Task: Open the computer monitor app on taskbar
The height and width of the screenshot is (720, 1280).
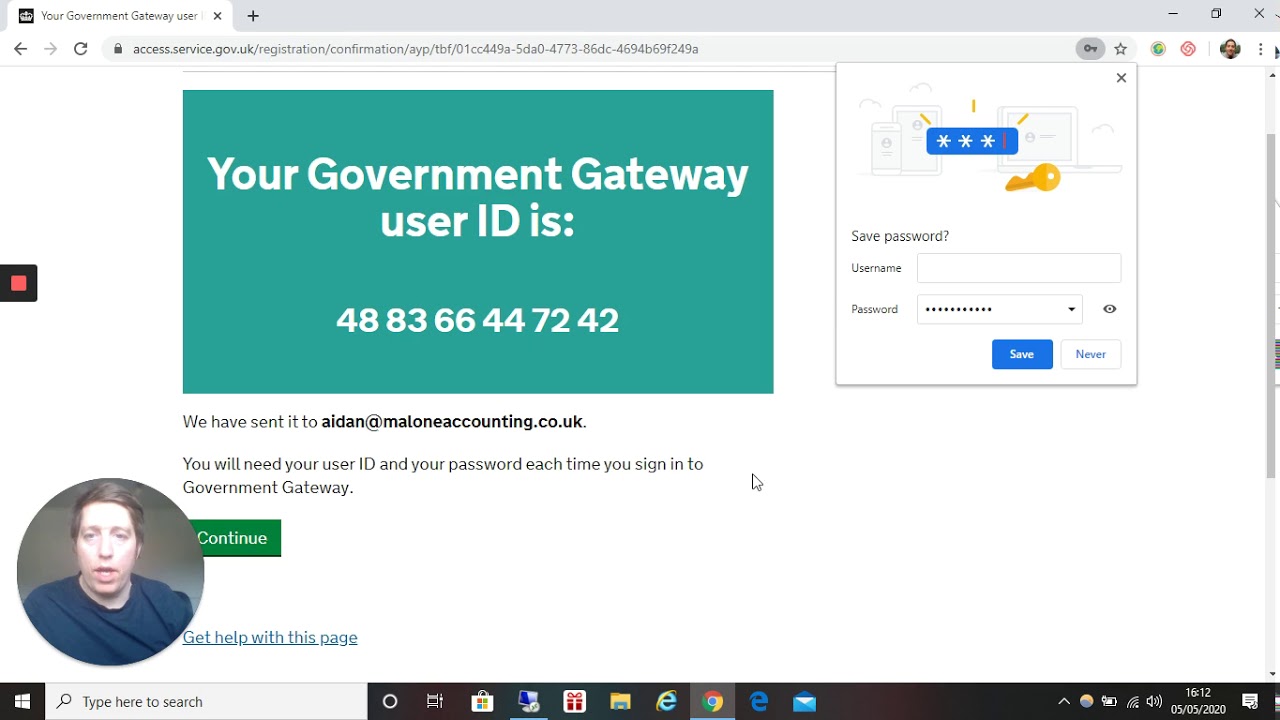Action: (529, 701)
